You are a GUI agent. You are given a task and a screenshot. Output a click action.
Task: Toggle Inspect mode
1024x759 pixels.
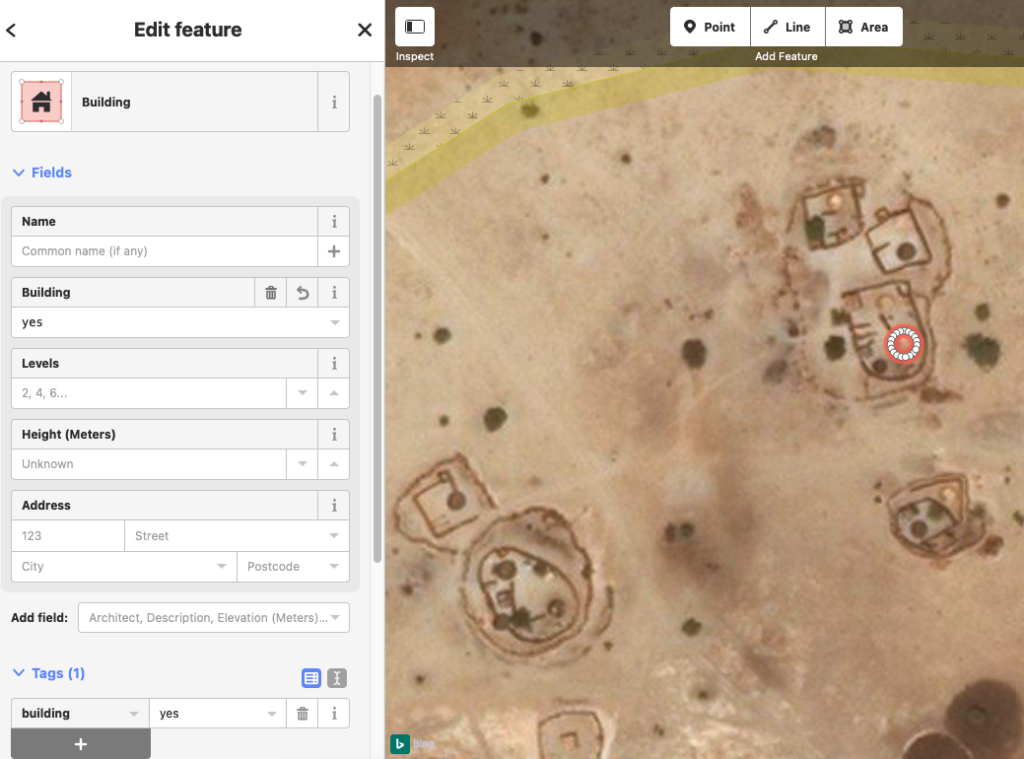414,27
